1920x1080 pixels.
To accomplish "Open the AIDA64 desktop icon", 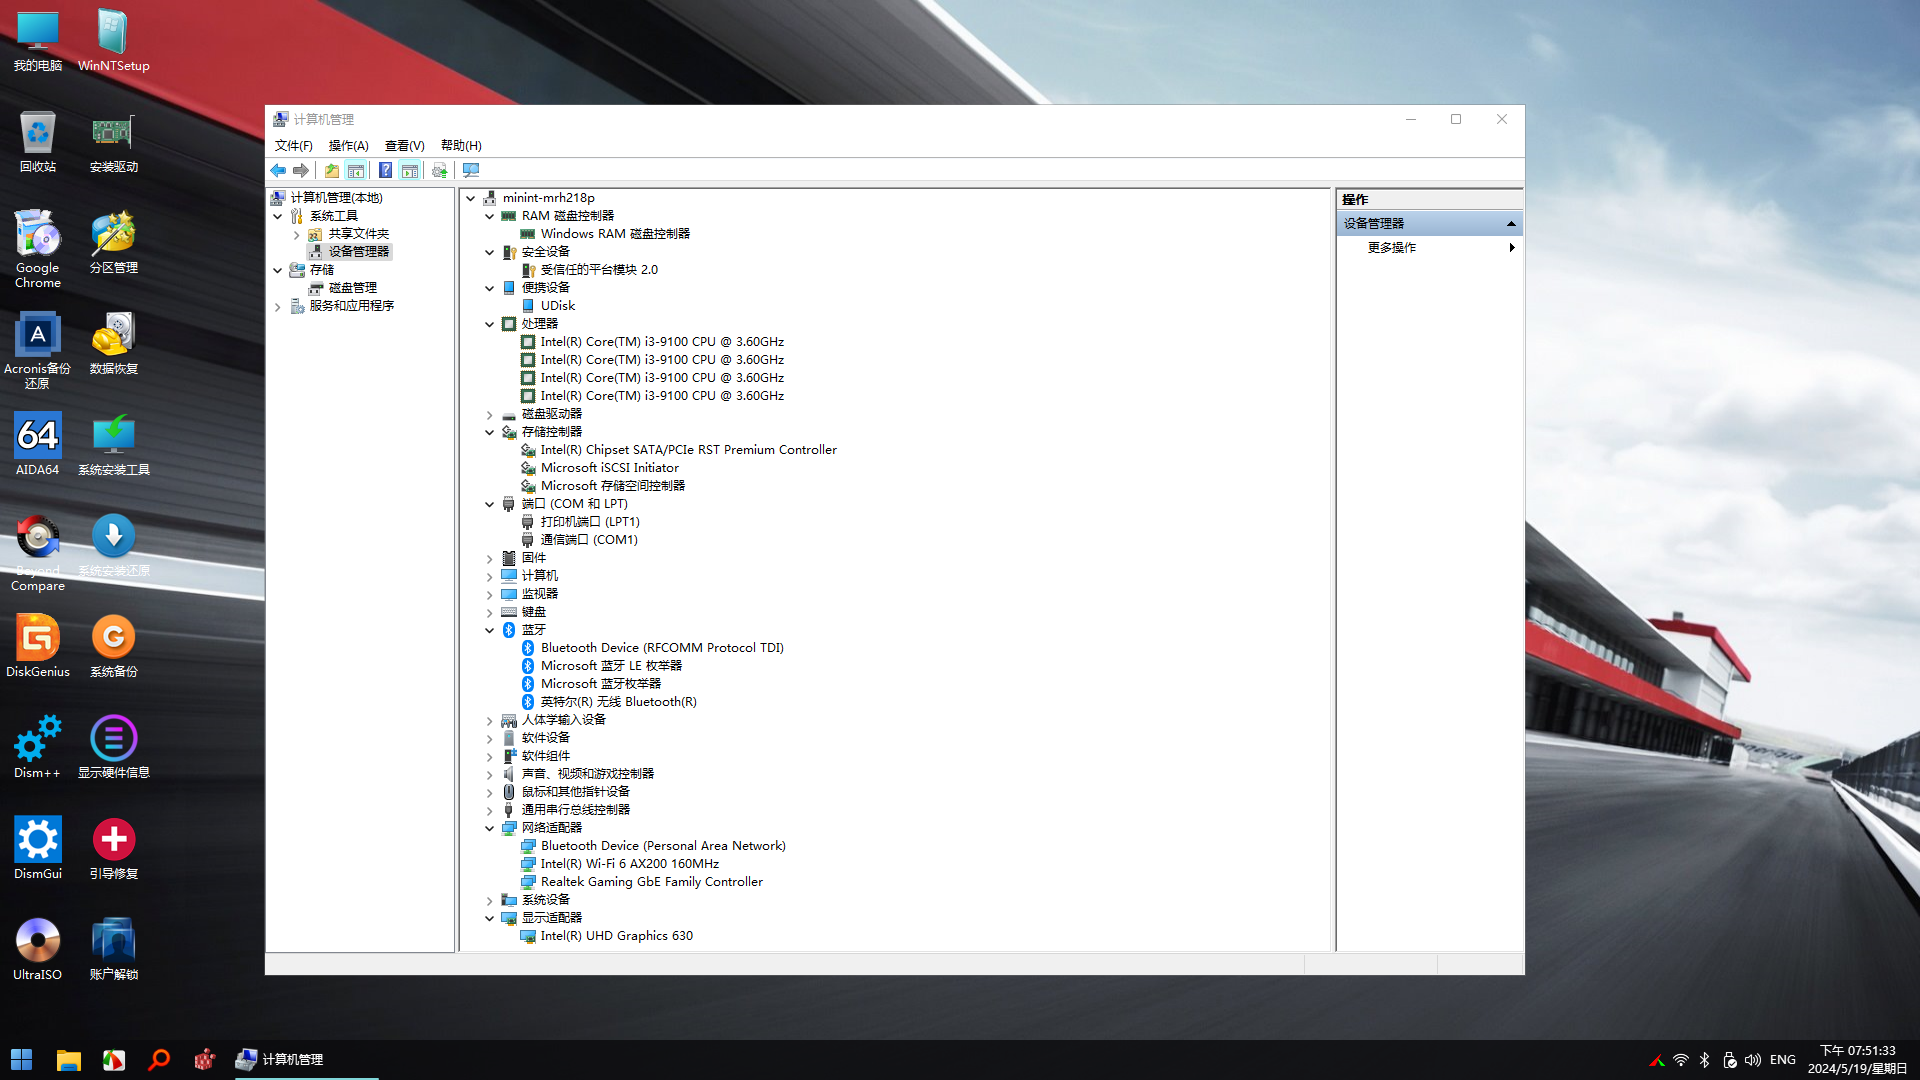I will [38, 445].
